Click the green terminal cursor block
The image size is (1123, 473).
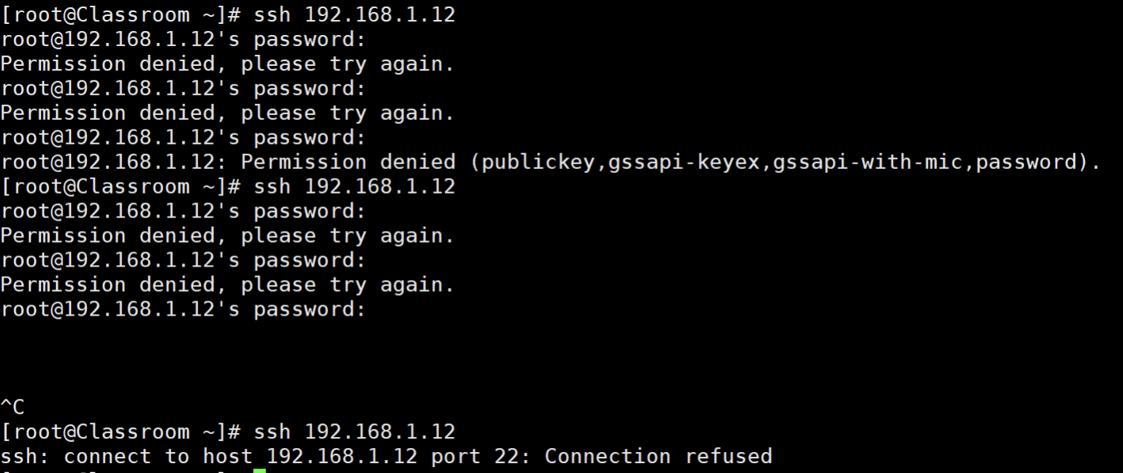click(x=259, y=469)
